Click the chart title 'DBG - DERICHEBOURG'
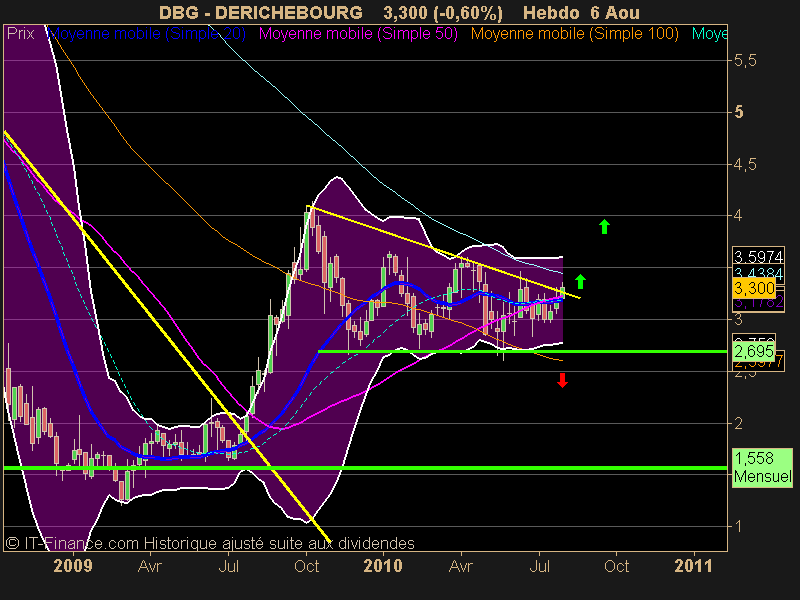 click(261, 12)
